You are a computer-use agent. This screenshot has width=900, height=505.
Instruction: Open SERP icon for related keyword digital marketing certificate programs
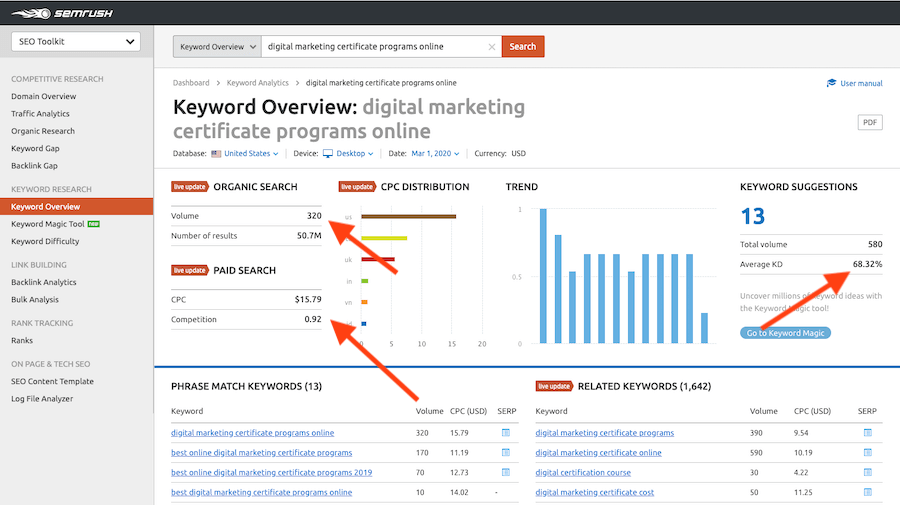point(868,433)
